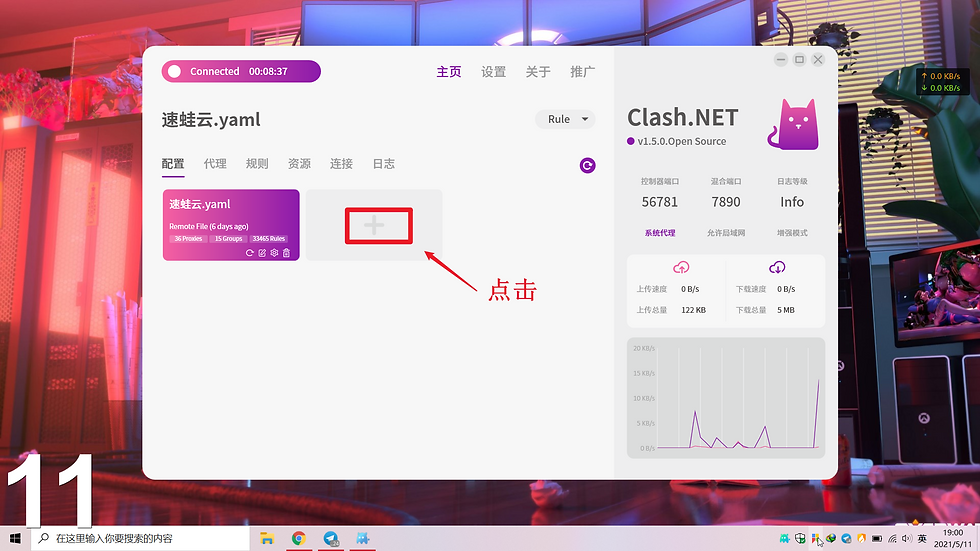Viewport: 980px width, 551px height.
Task: Switch to the 规则 rules tab
Action: coord(257,164)
